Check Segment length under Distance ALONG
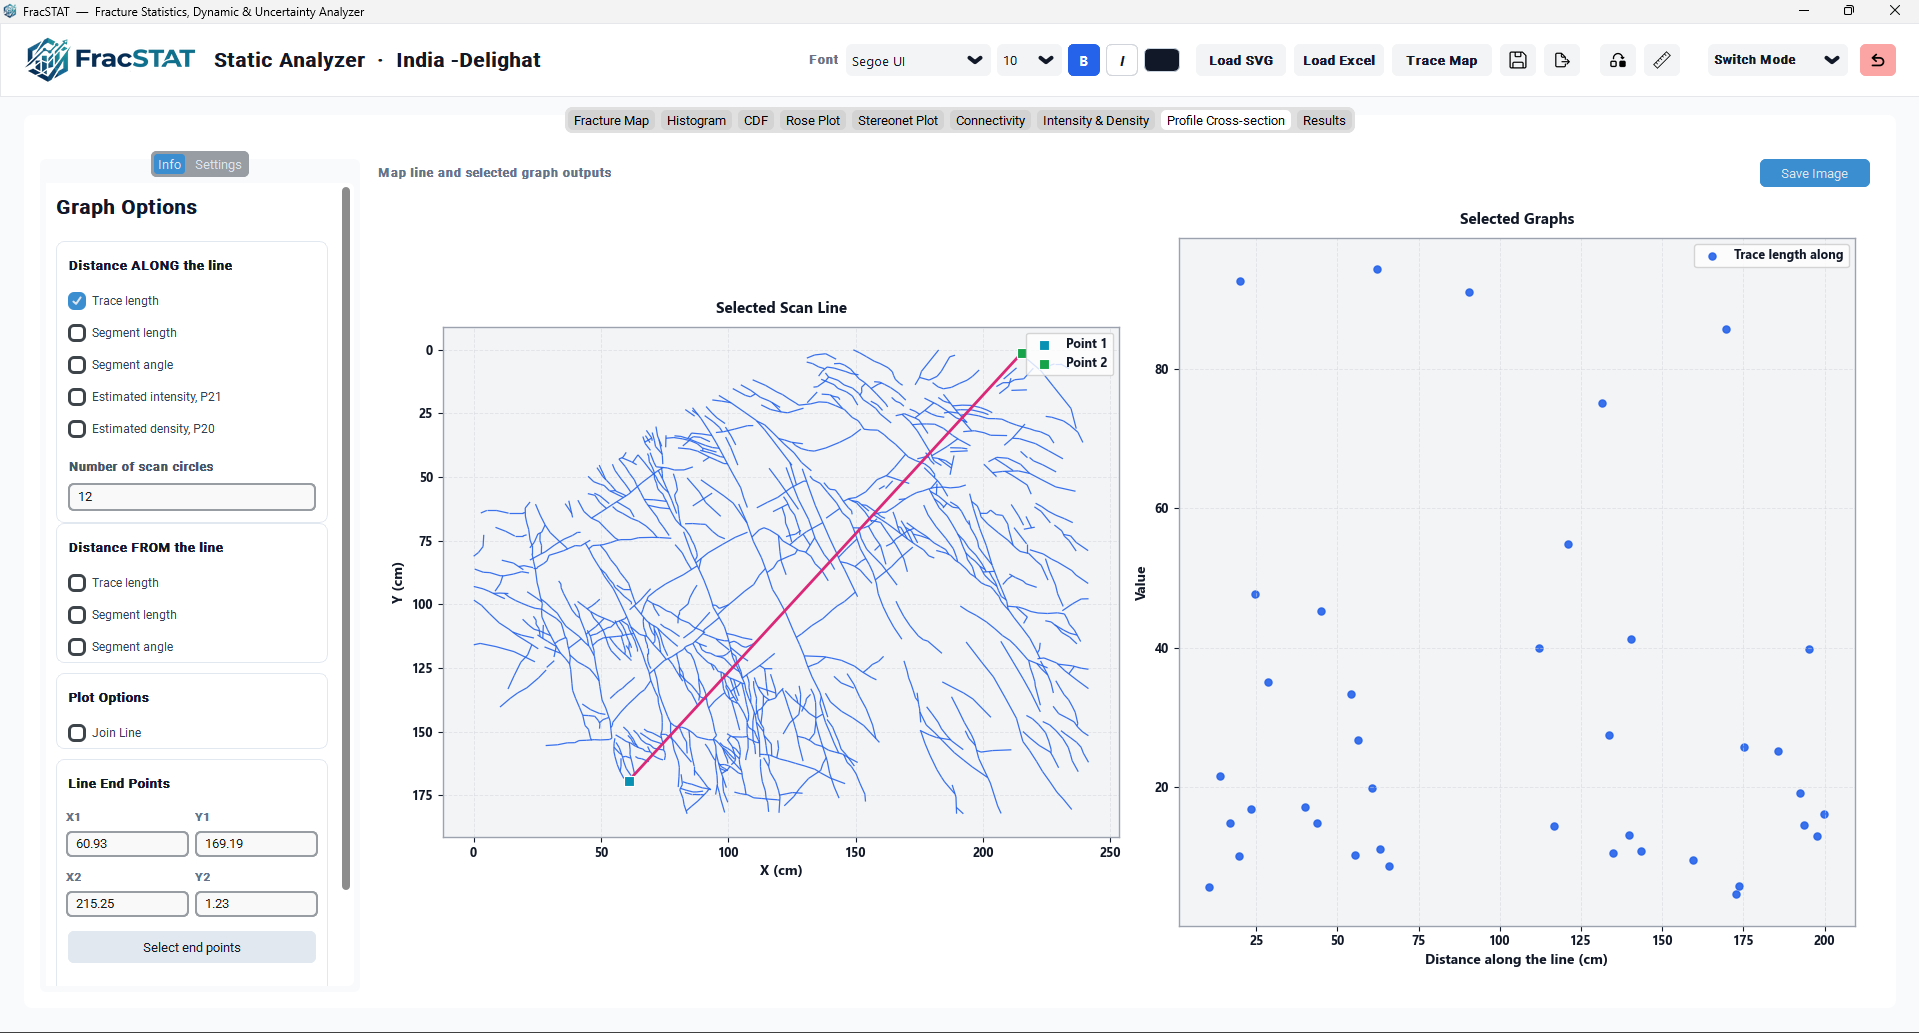Viewport: 1919px width, 1033px height. pos(77,333)
